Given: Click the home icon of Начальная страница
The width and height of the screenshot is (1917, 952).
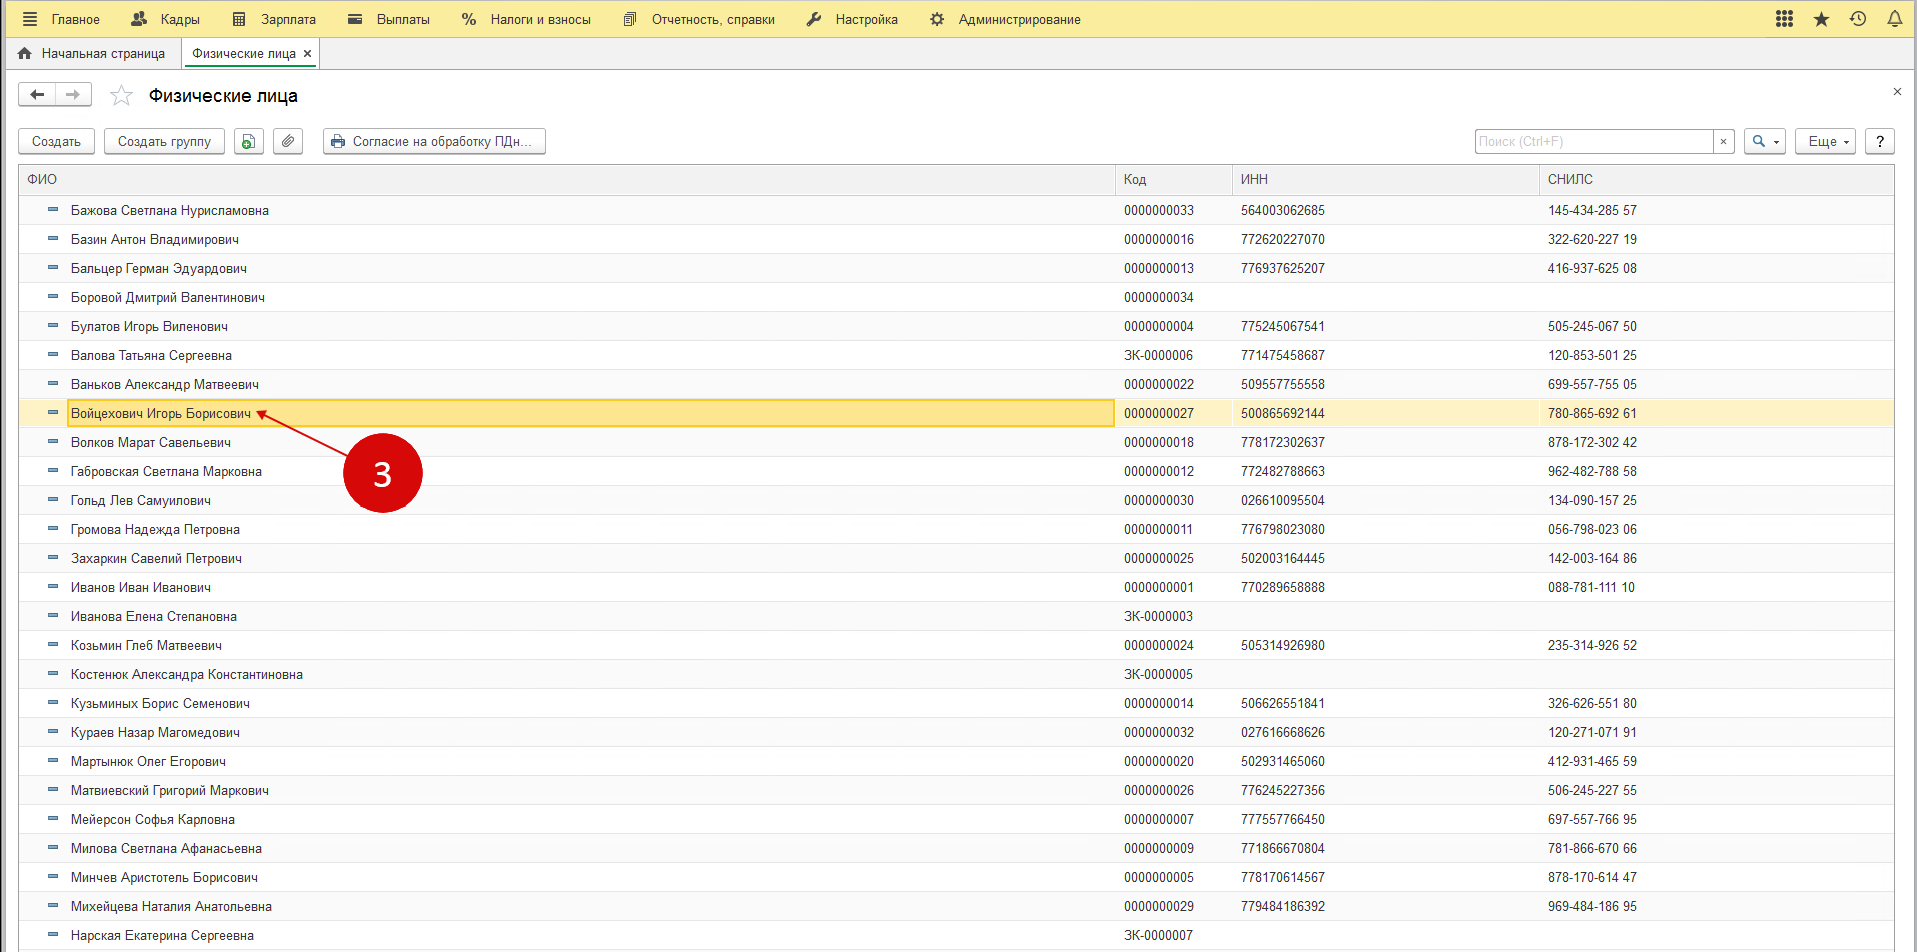Looking at the screenshot, I should click(25, 54).
